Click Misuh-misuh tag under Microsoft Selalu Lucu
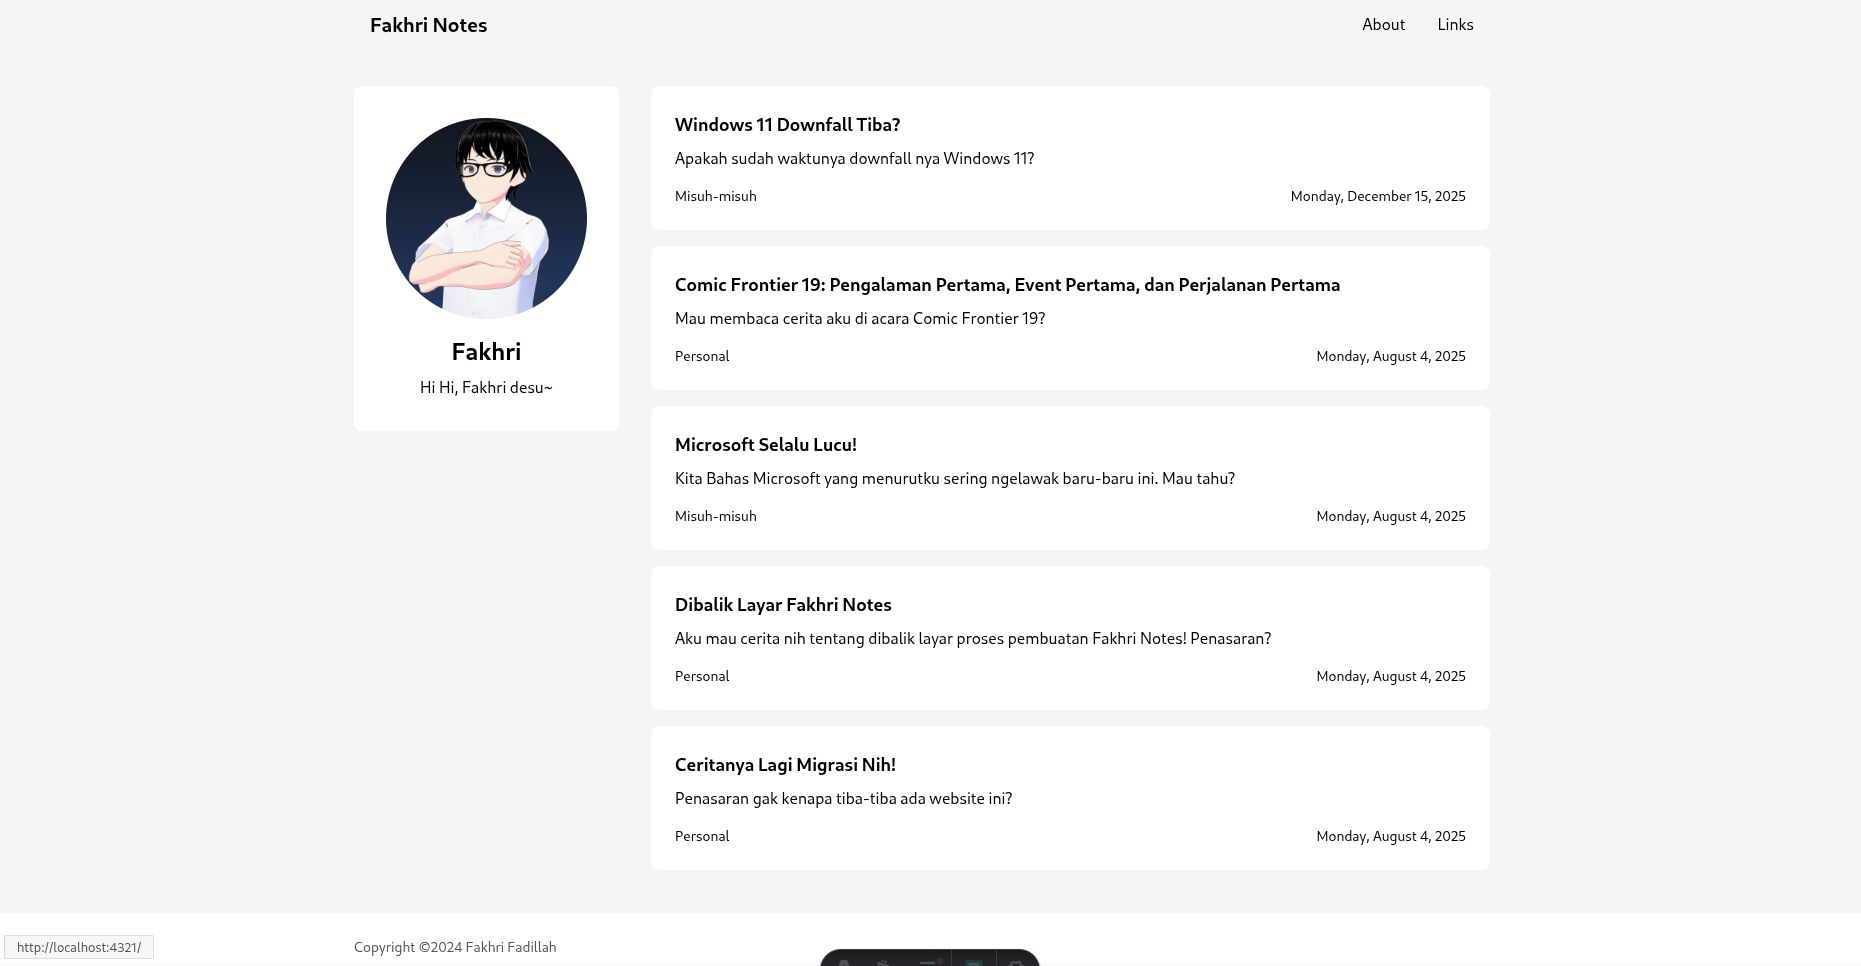1861x966 pixels. [x=715, y=517]
